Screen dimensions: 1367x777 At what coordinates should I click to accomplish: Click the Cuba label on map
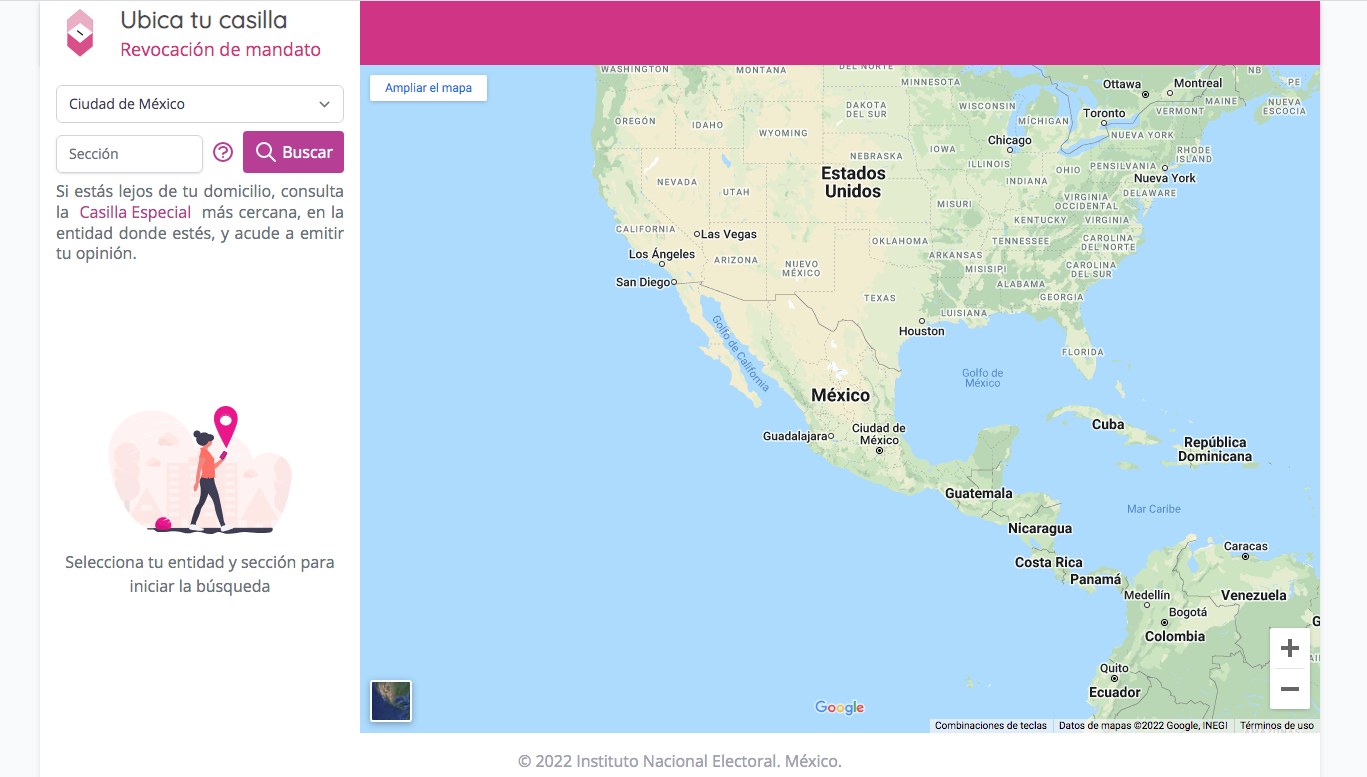click(1108, 424)
